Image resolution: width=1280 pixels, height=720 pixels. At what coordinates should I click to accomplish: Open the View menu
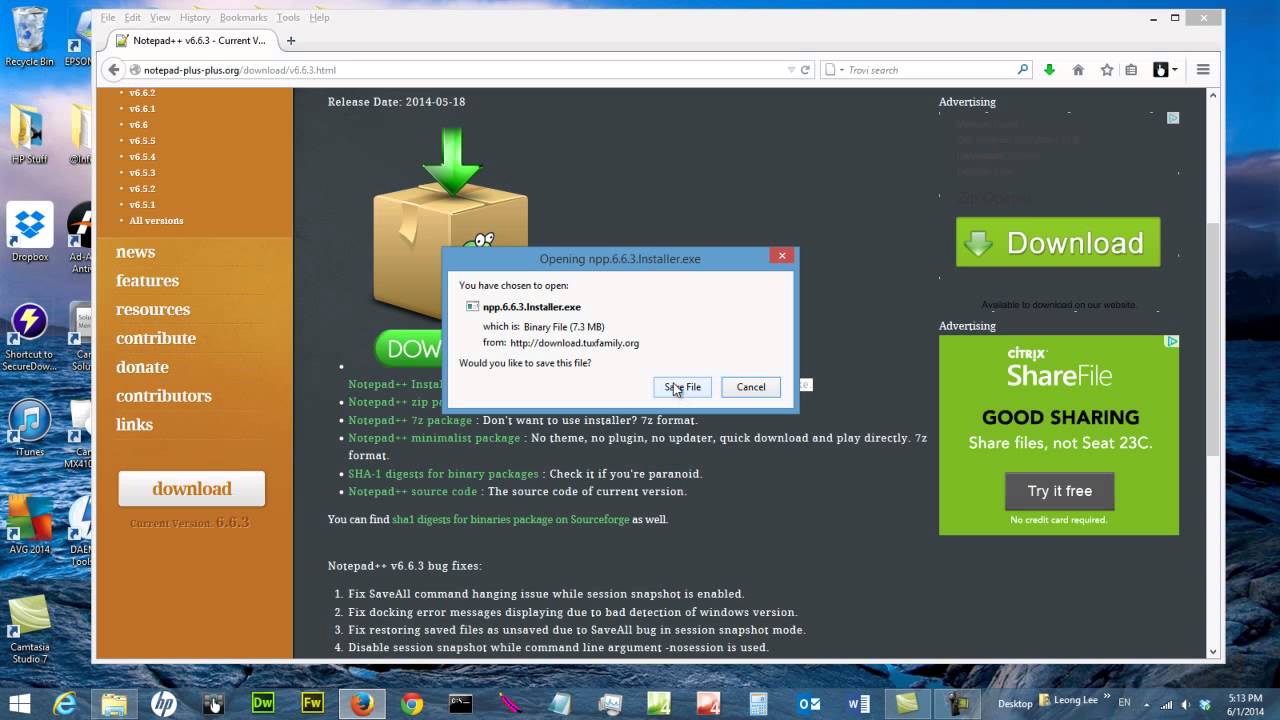160,18
